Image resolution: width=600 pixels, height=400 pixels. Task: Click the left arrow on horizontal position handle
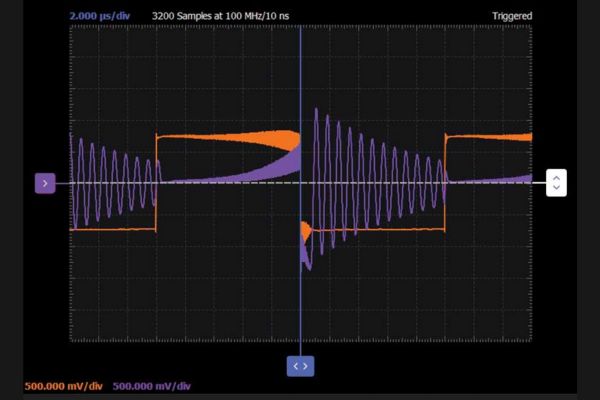pos(296,366)
